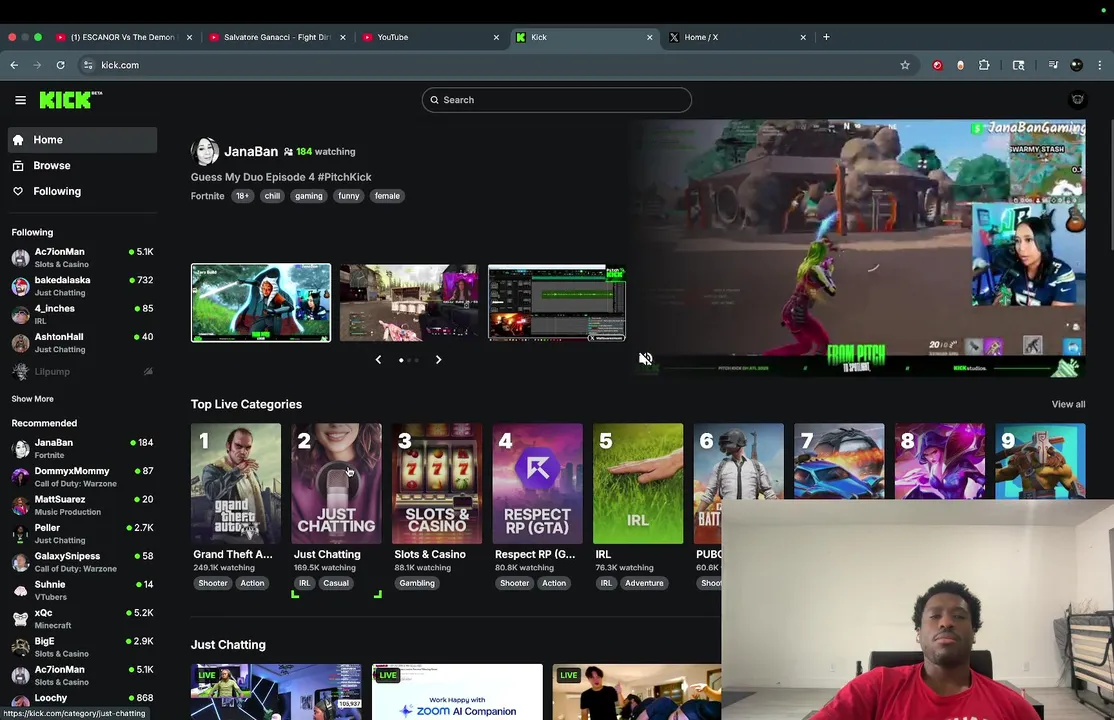
Task: Open the red extension icon in toolbar
Action: 937,65
